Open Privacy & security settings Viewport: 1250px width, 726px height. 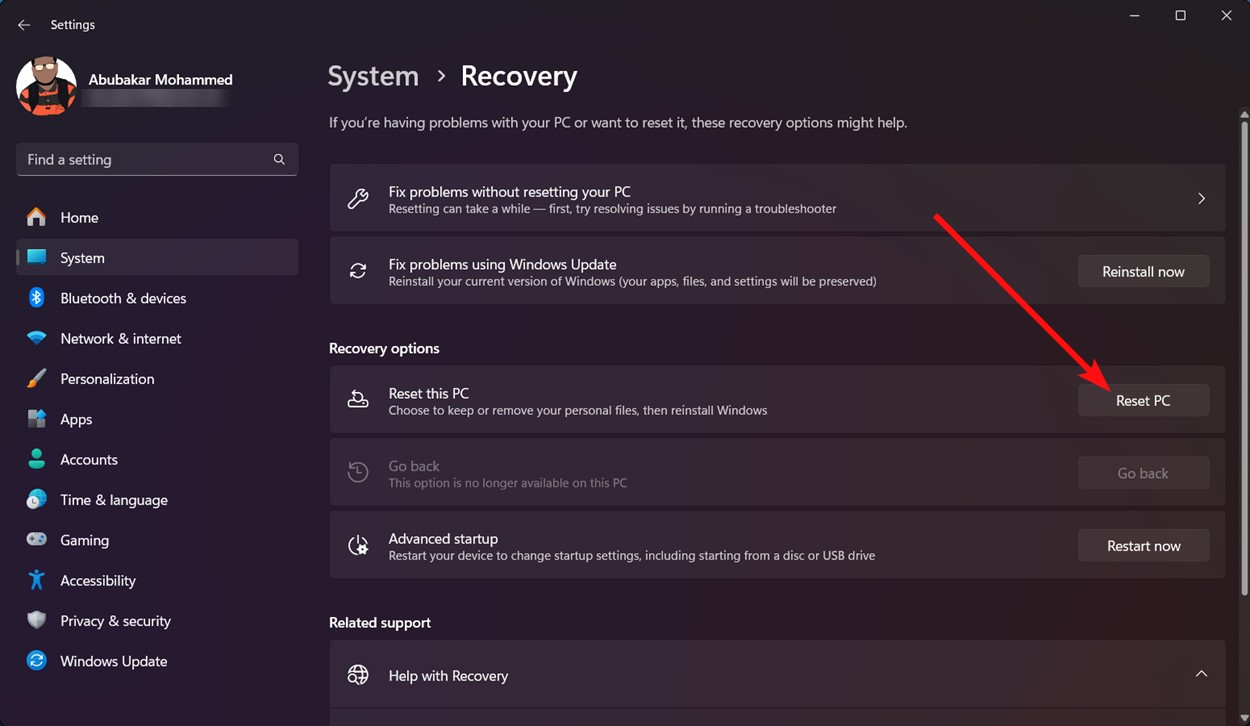tap(115, 620)
